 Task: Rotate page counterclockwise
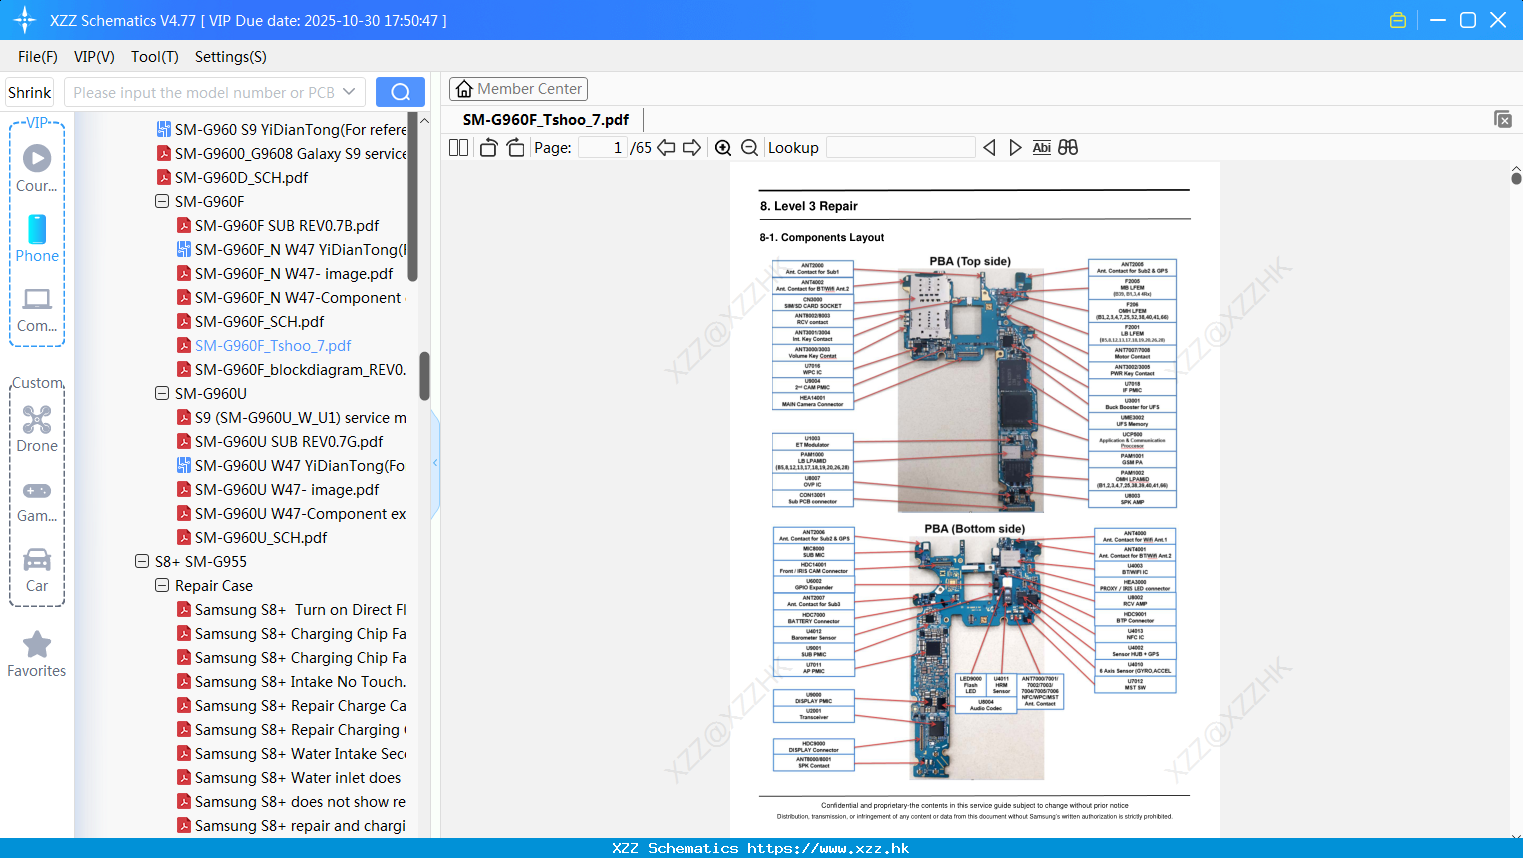tap(488, 147)
